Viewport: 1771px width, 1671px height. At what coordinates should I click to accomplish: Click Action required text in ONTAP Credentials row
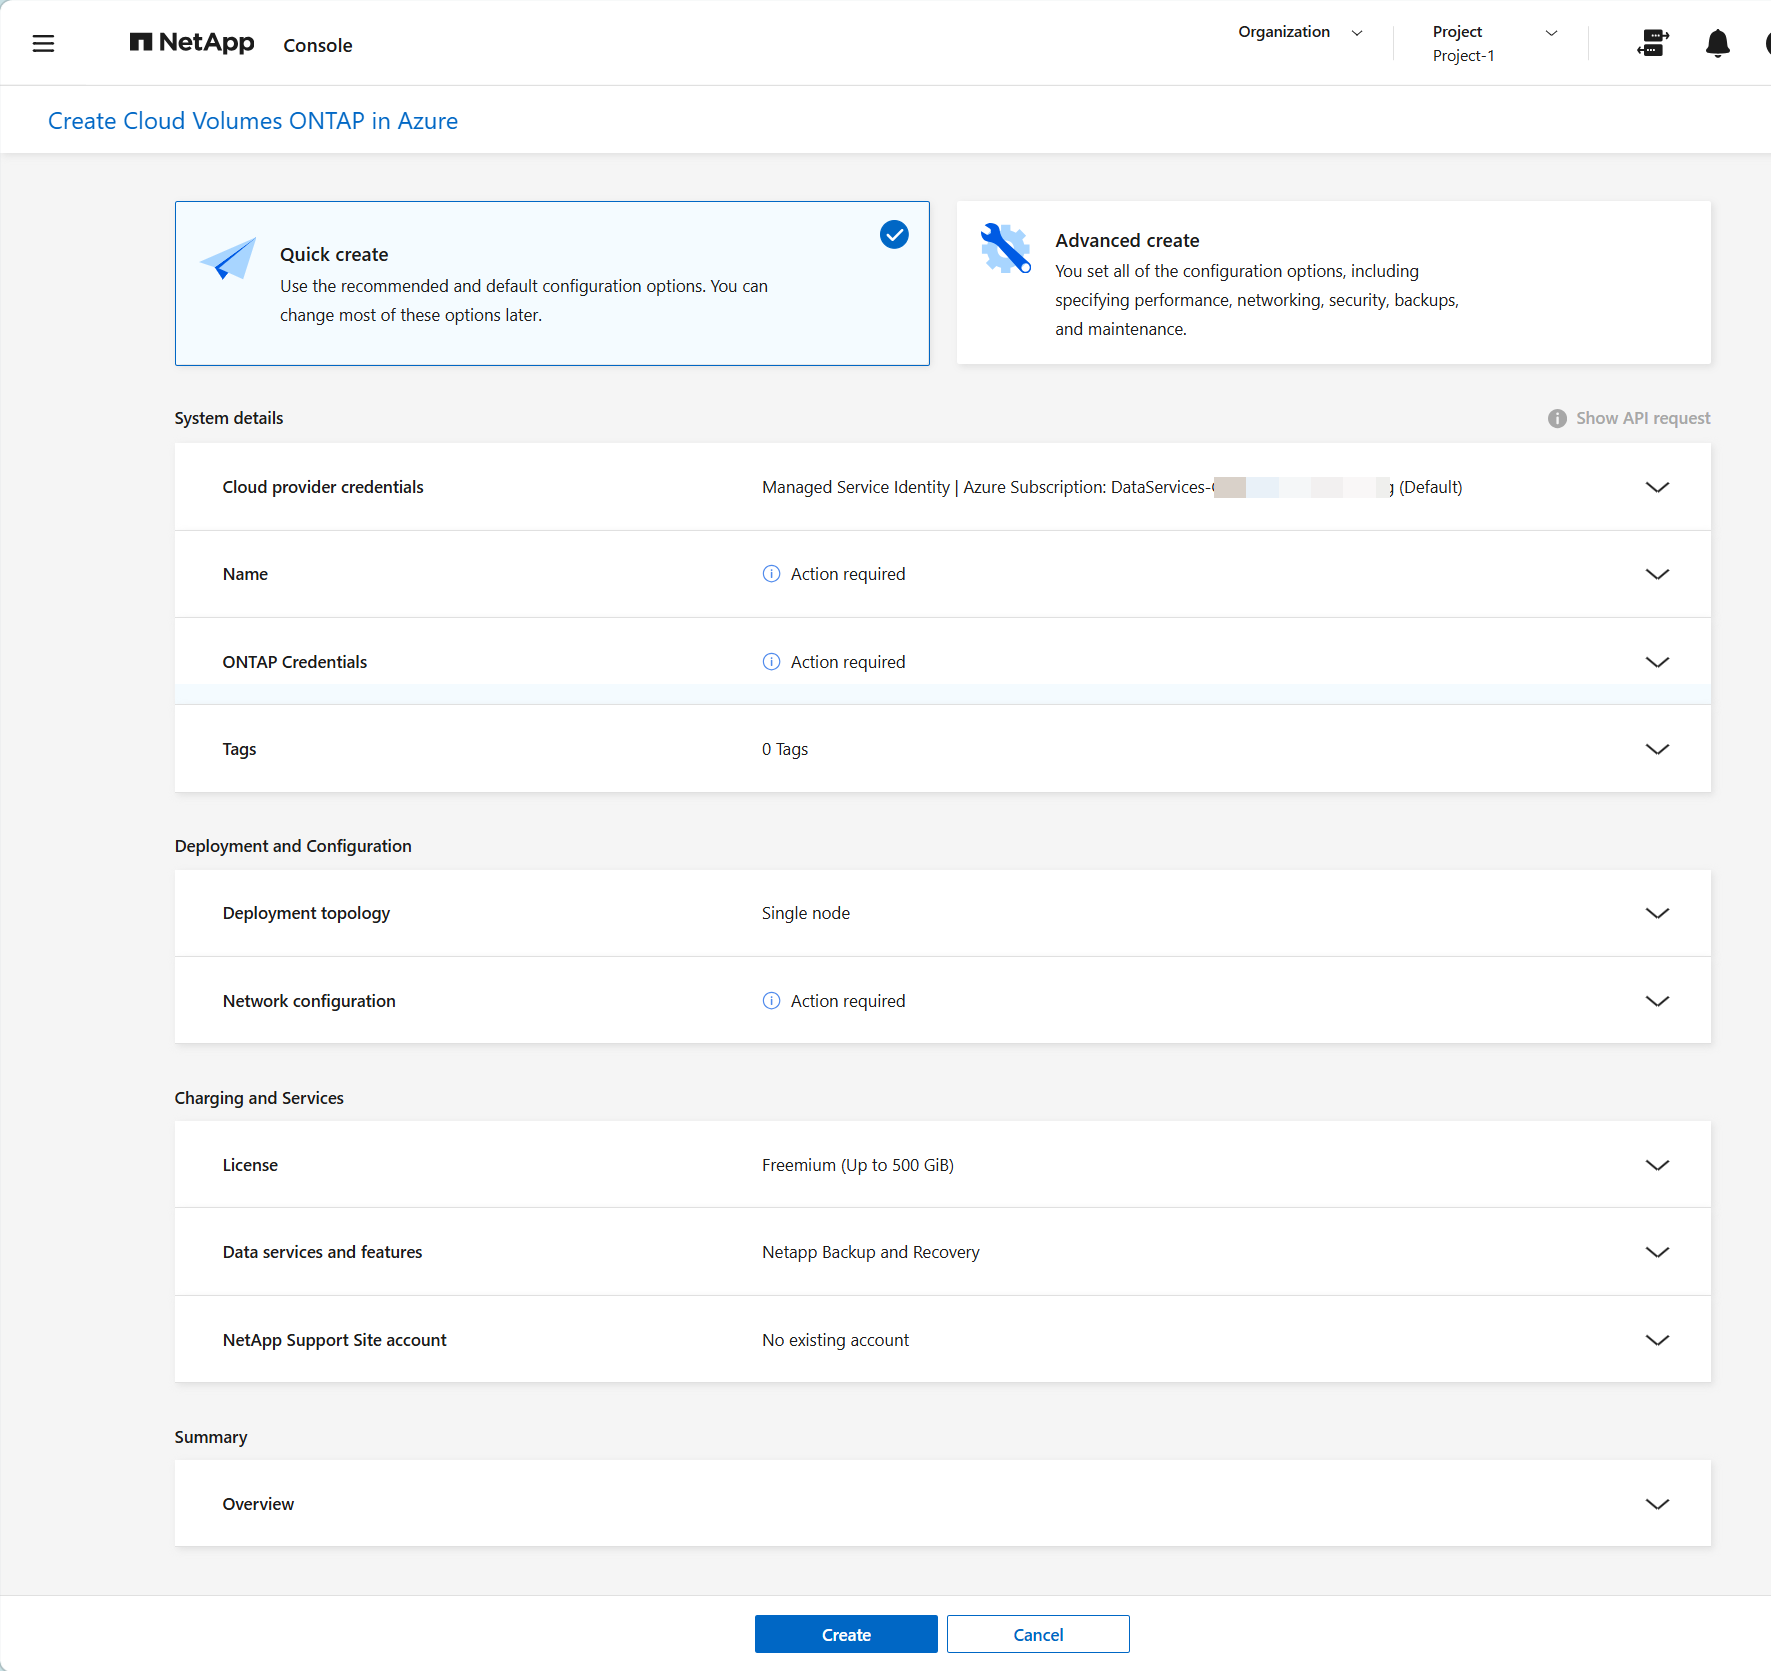pyautogui.click(x=848, y=662)
